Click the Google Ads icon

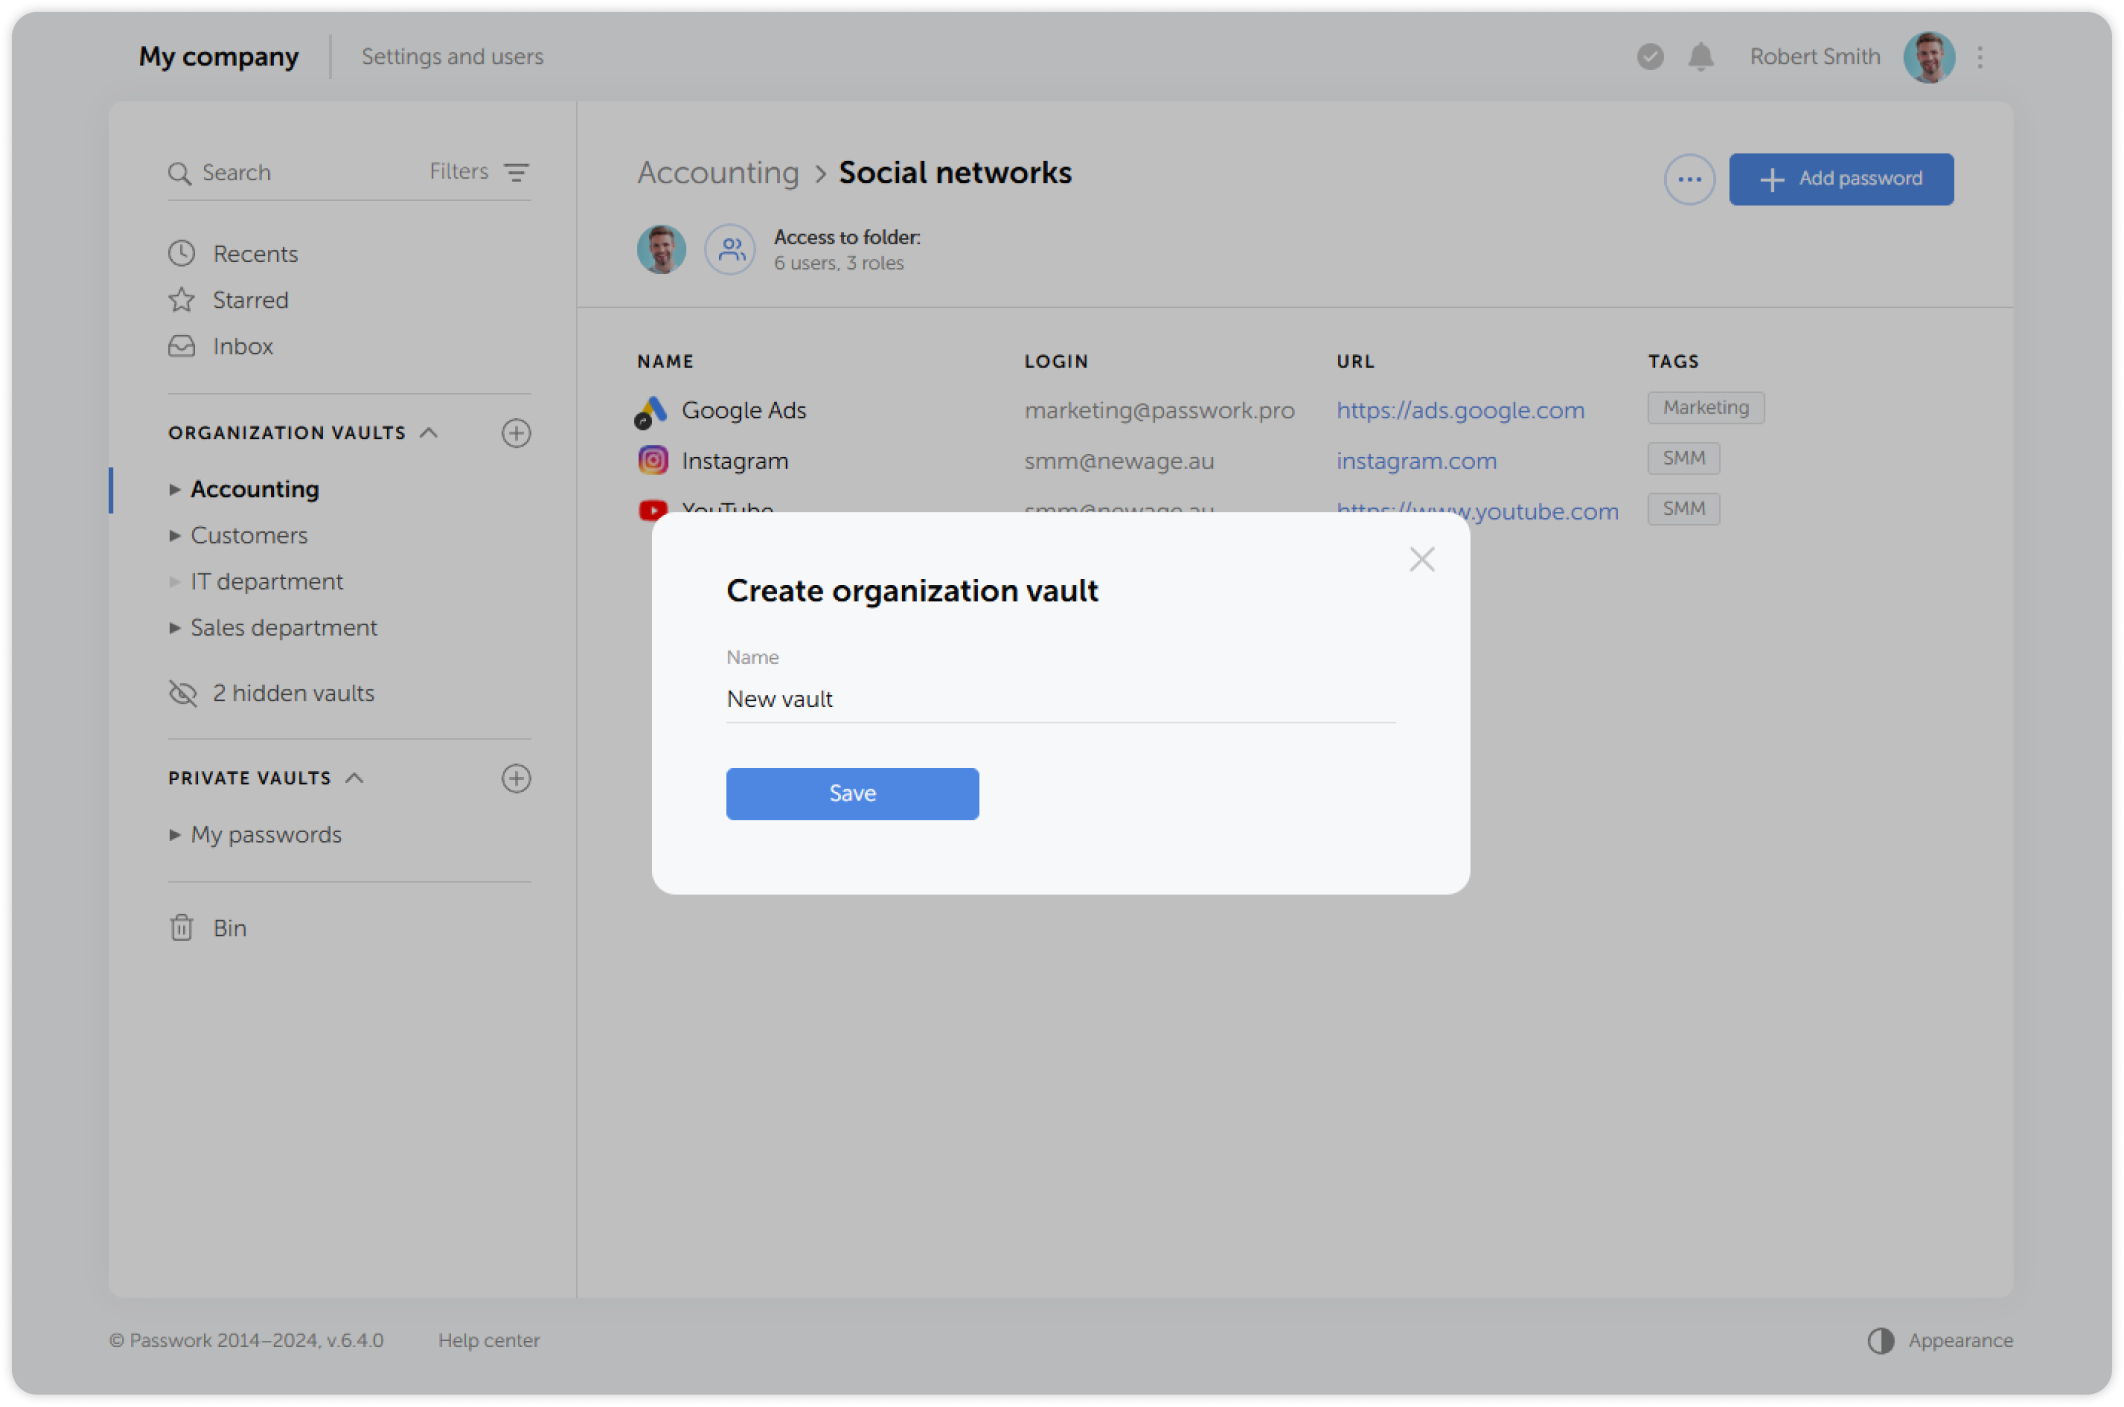click(652, 410)
